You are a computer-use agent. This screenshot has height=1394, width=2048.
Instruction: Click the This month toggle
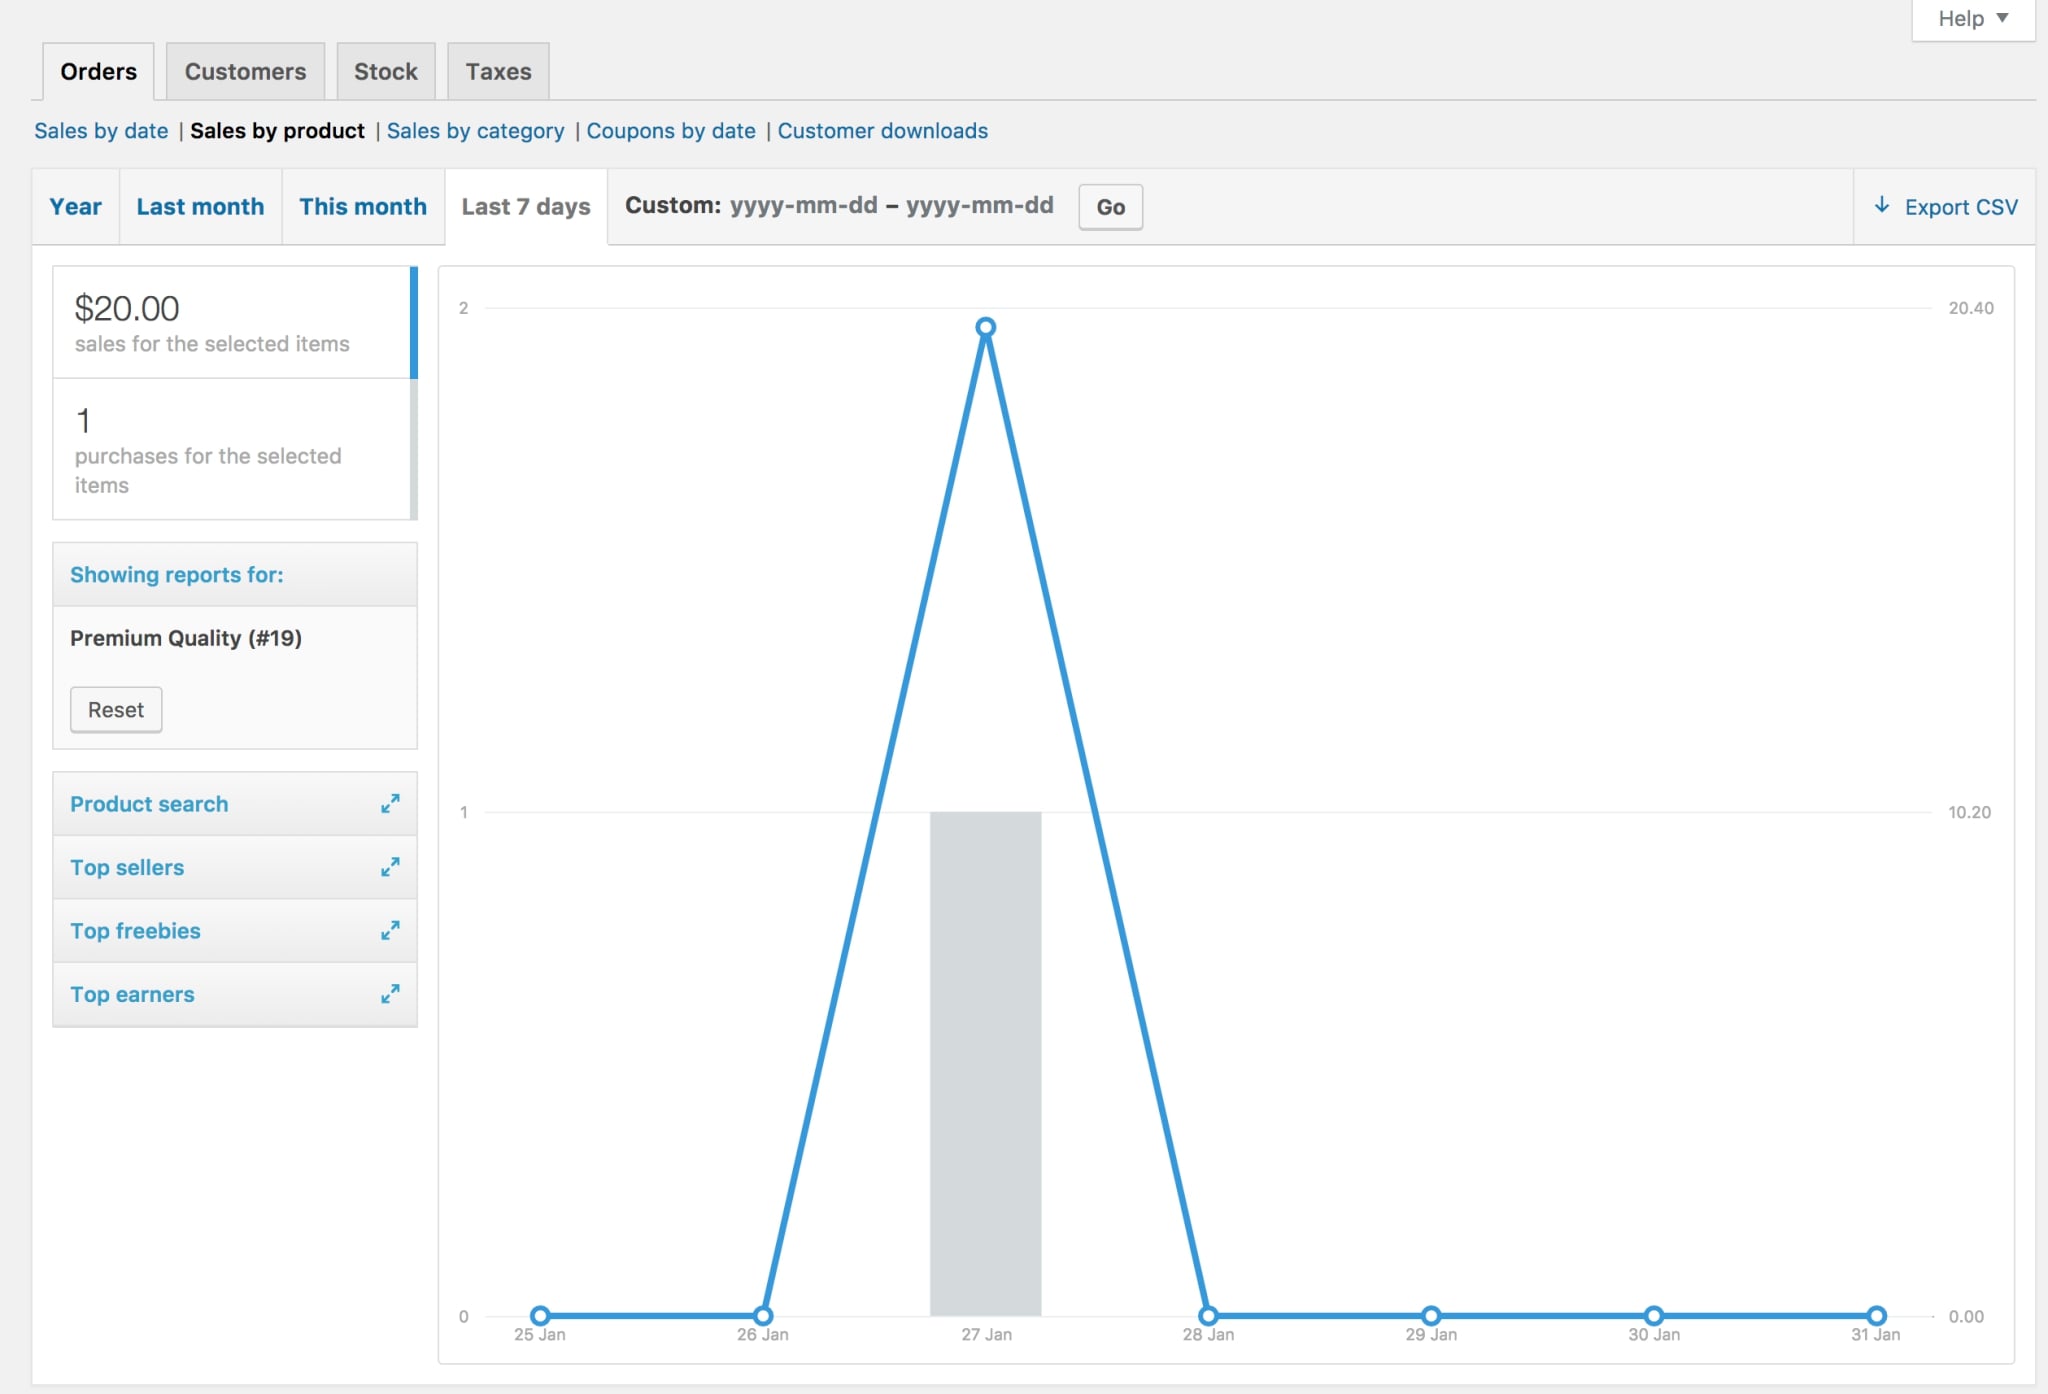pos(362,204)
